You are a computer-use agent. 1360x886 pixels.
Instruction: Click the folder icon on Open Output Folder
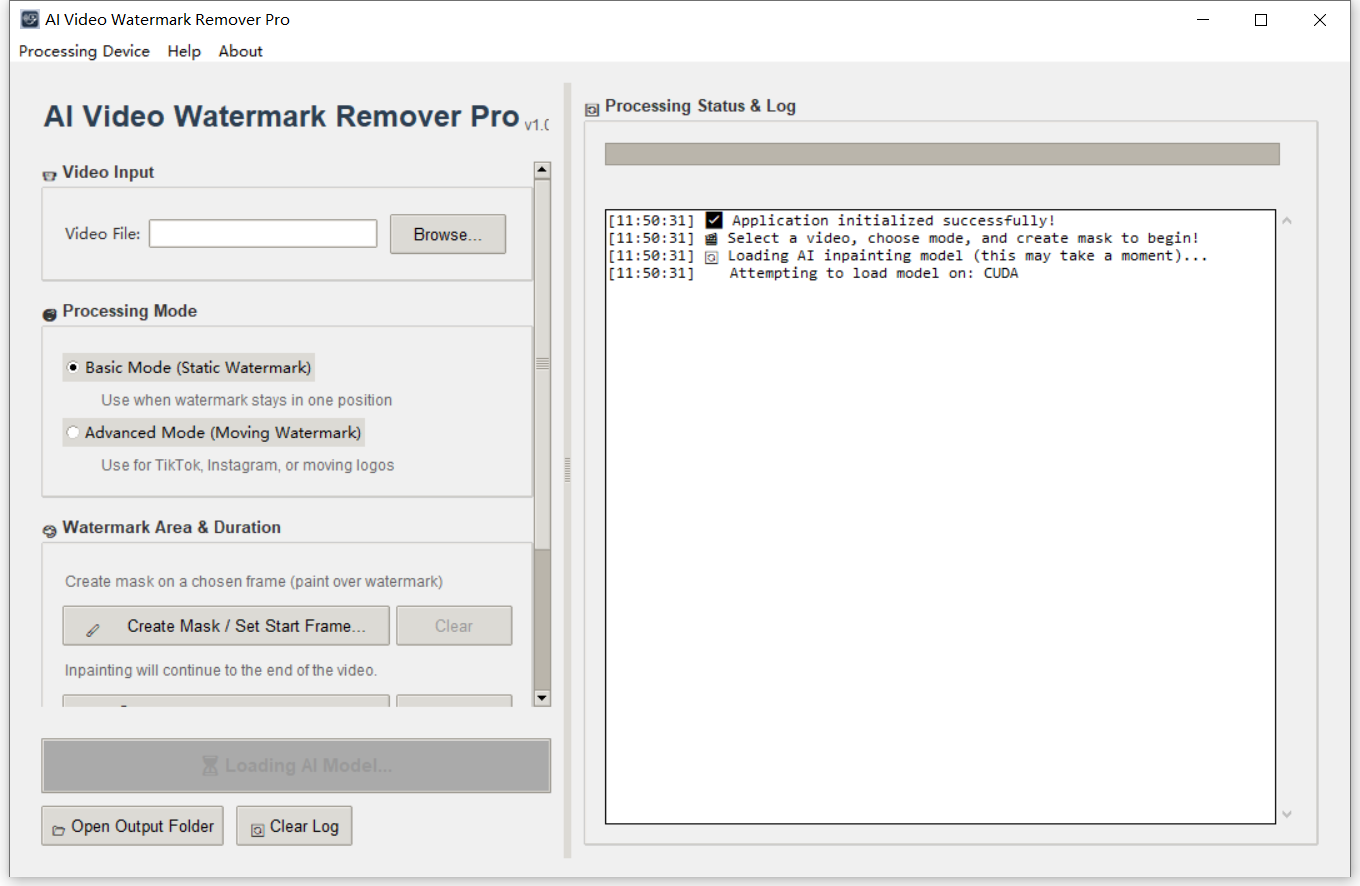coord(59,829)
